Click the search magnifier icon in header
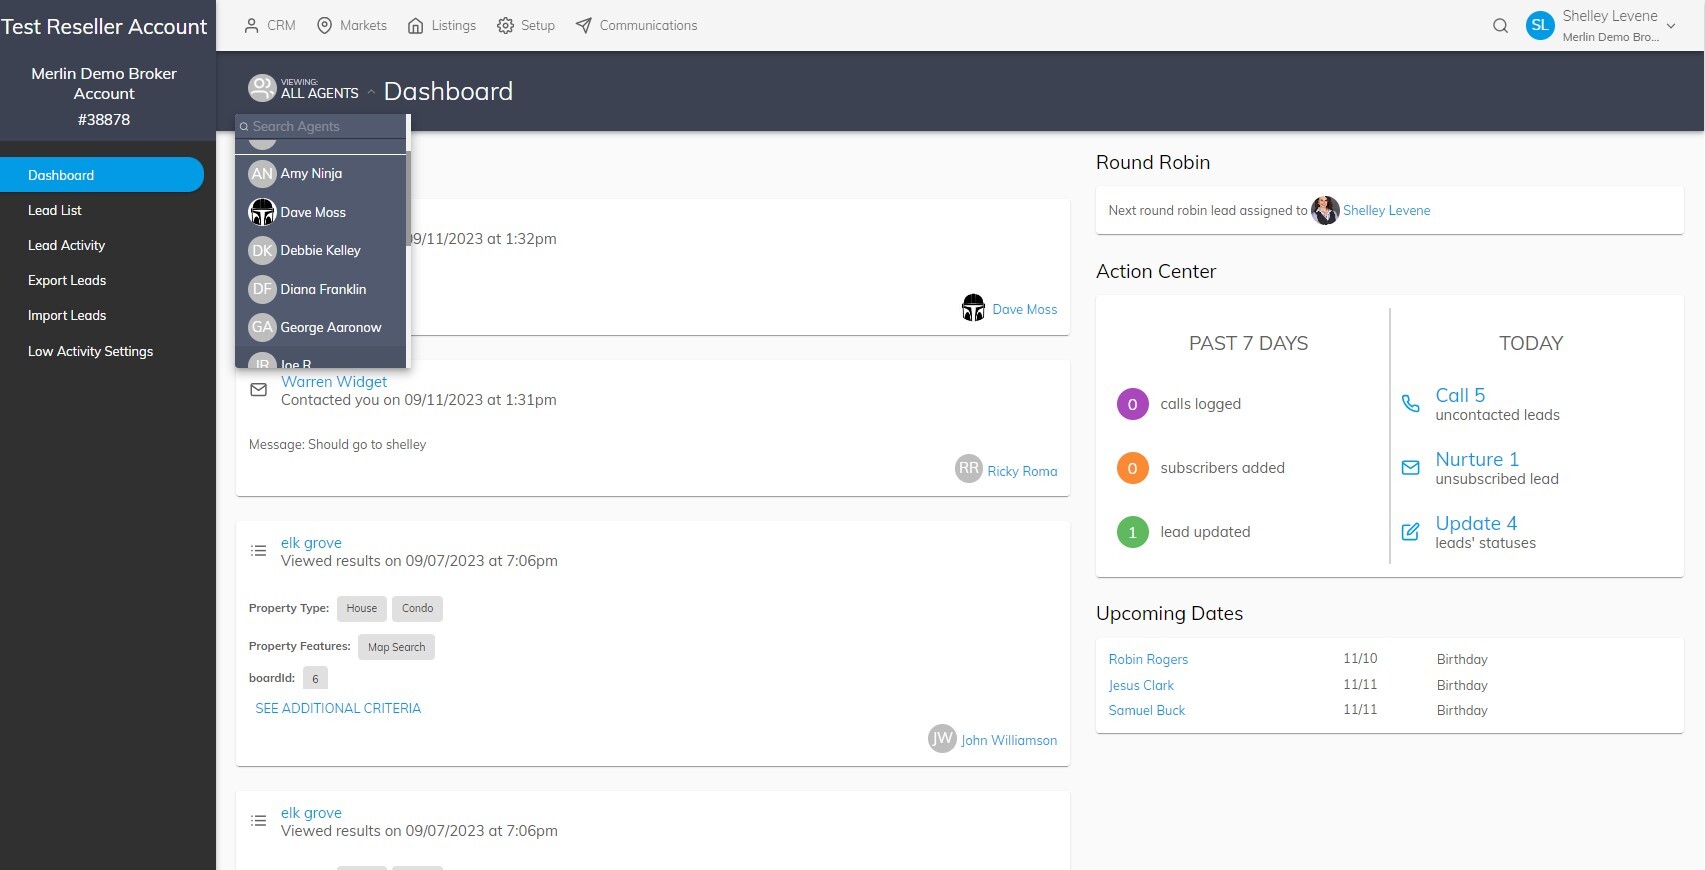This screenshot has width=1705, height=870. click(x=1500, y=26)
